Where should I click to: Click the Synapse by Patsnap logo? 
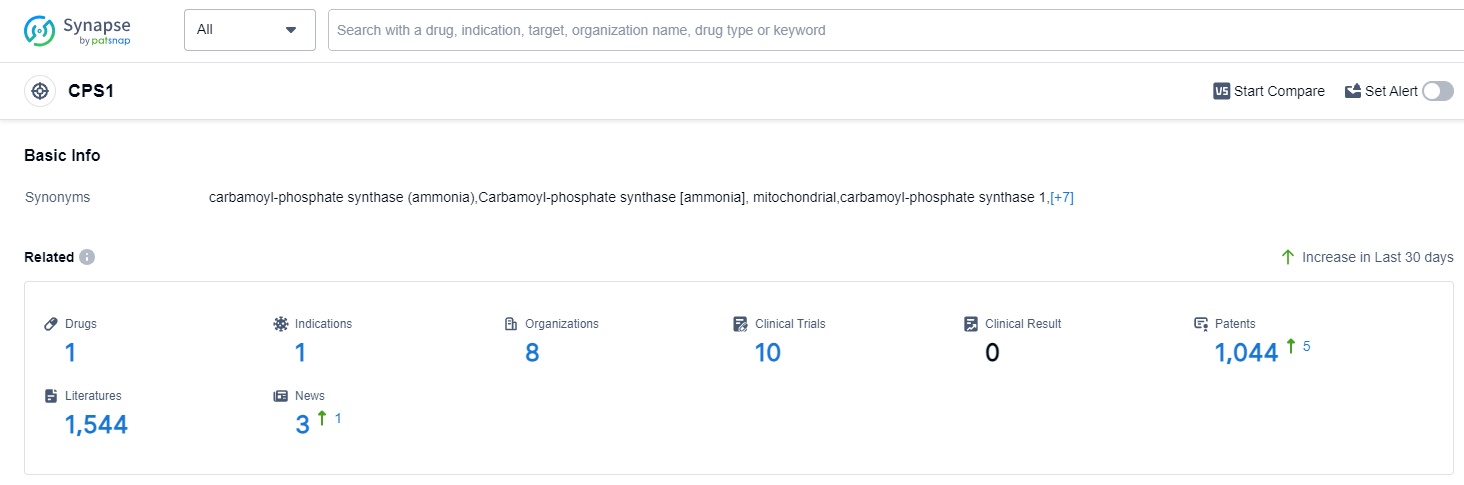coord(77,30)
